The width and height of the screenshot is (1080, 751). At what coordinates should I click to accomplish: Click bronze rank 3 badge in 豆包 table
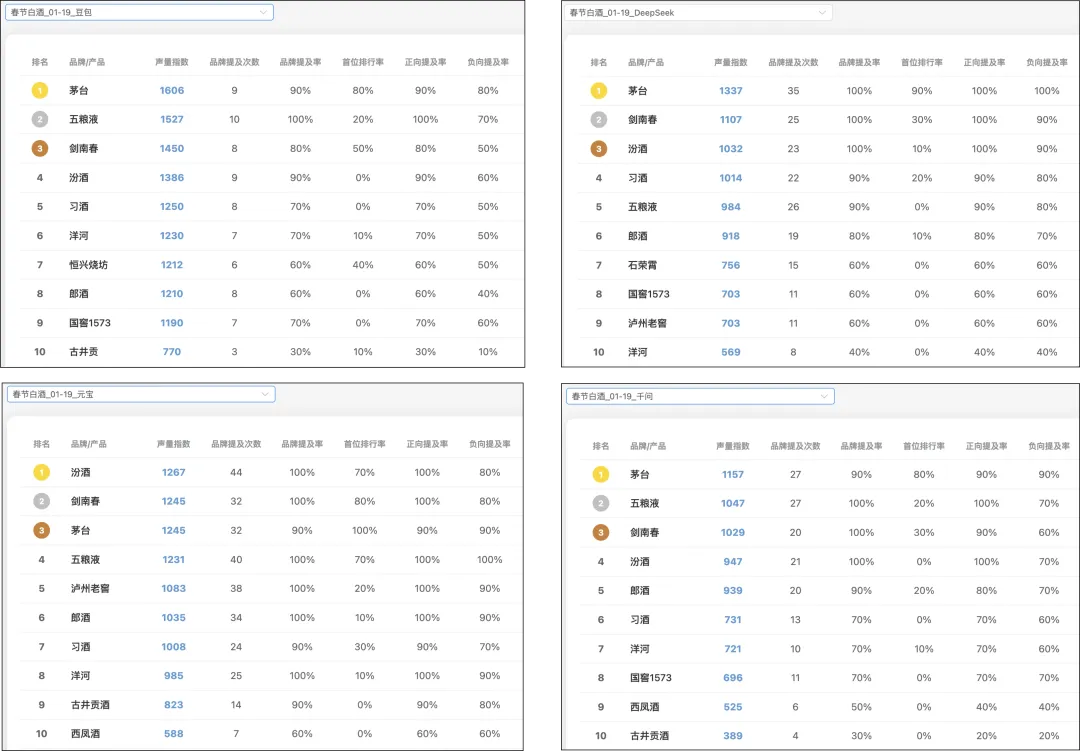pos(40,148)
